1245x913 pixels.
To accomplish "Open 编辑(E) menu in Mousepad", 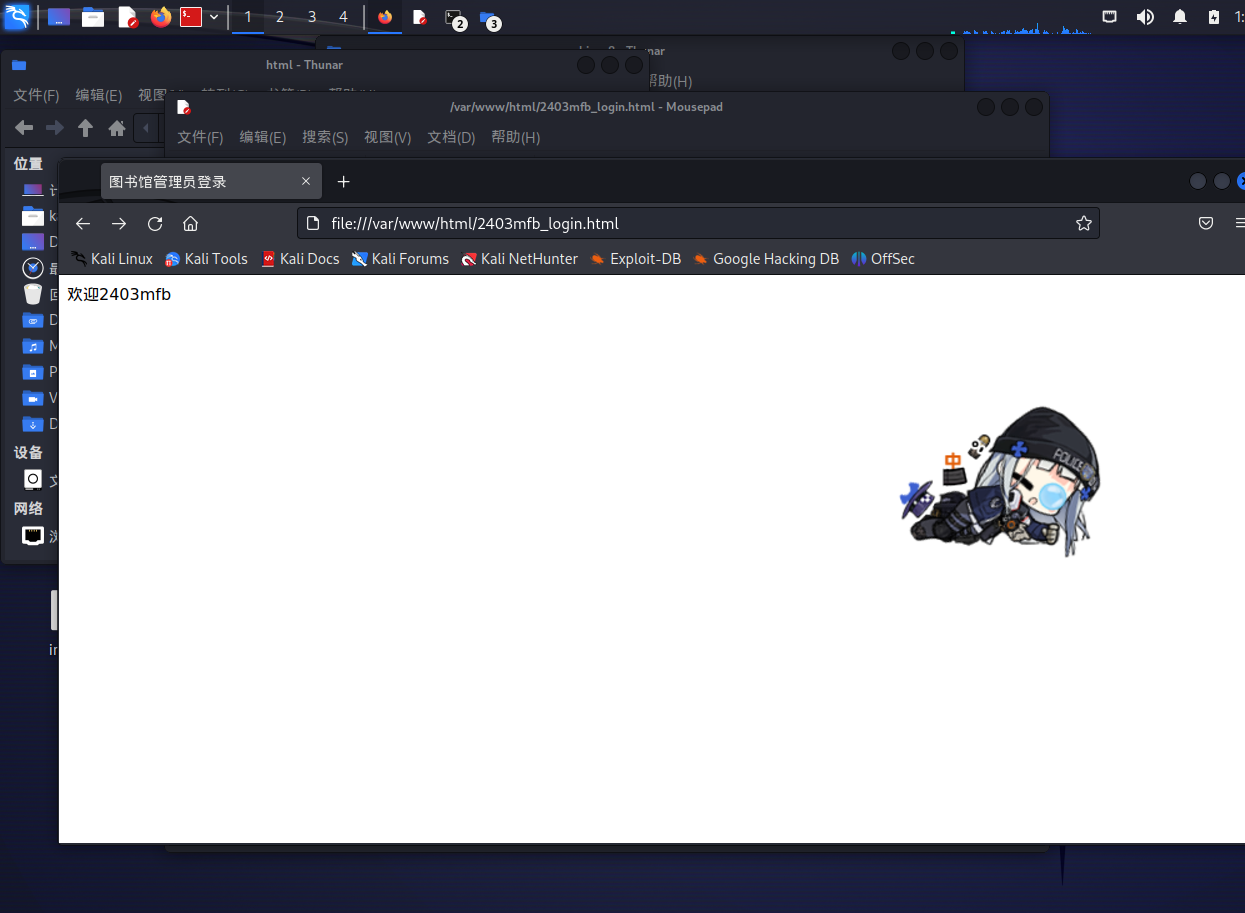I will point(263,137).
